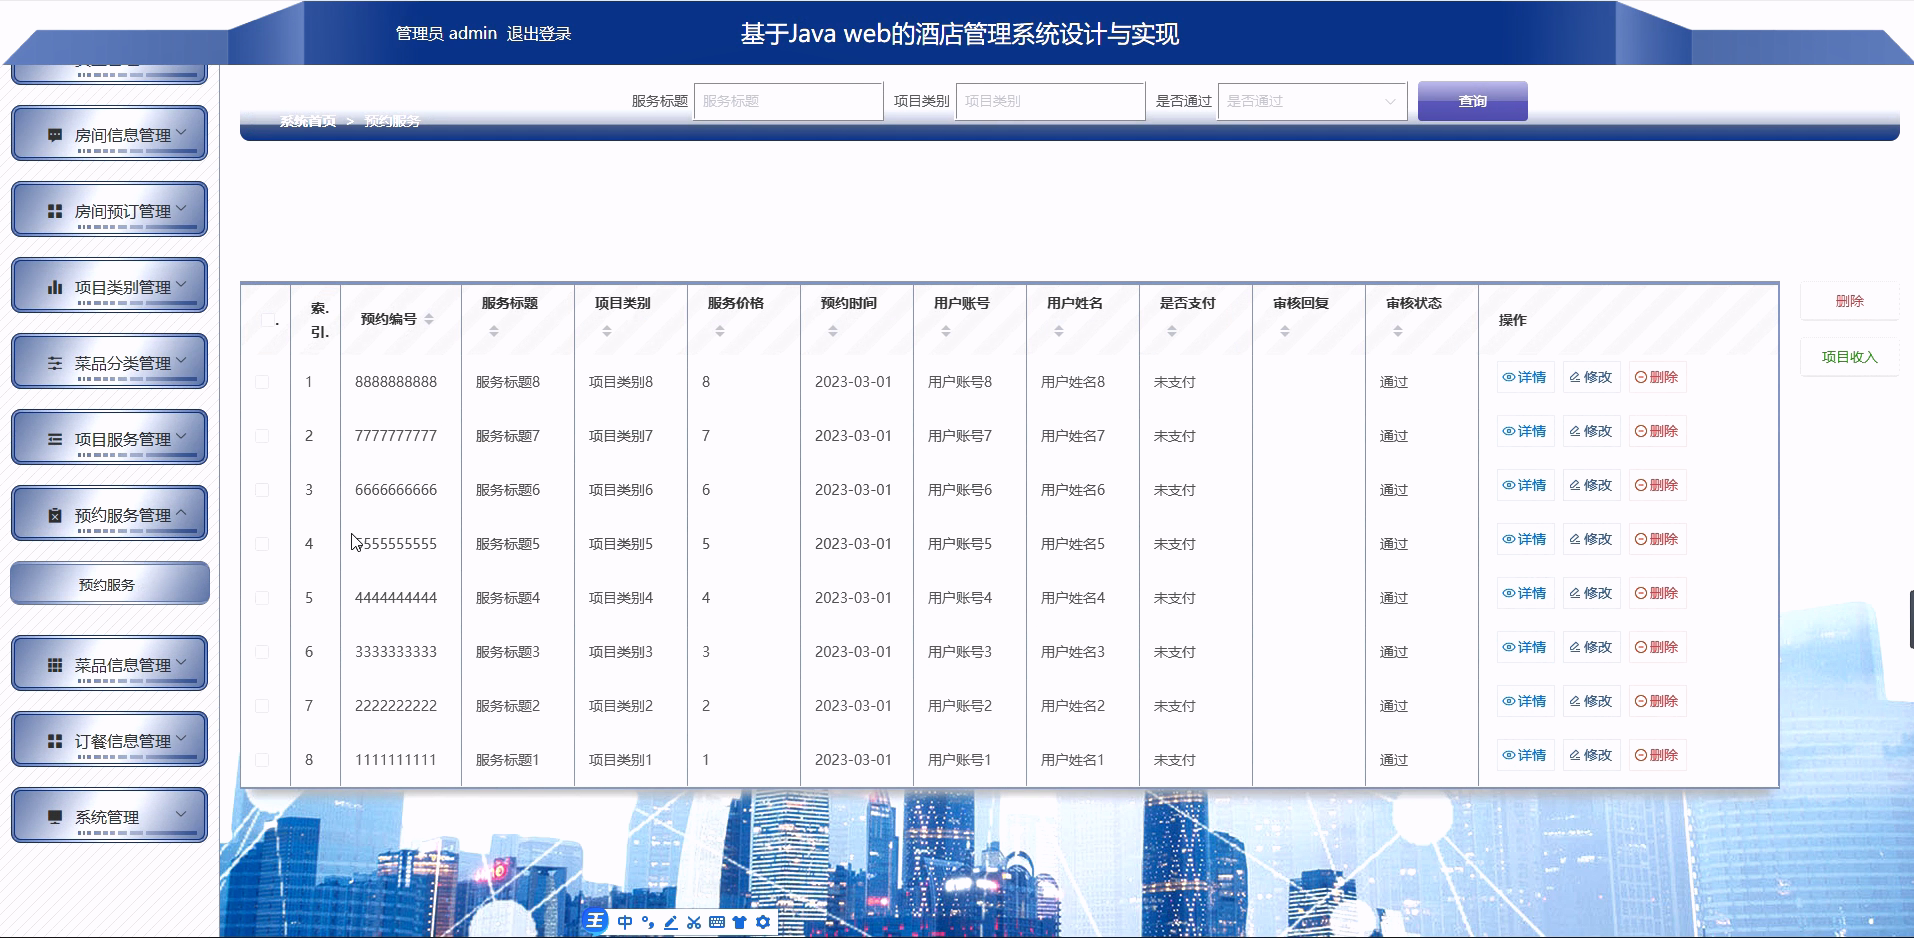Select 预约服务 in the sidebar
The image size is (1914, 938).
tap(109, 583)
